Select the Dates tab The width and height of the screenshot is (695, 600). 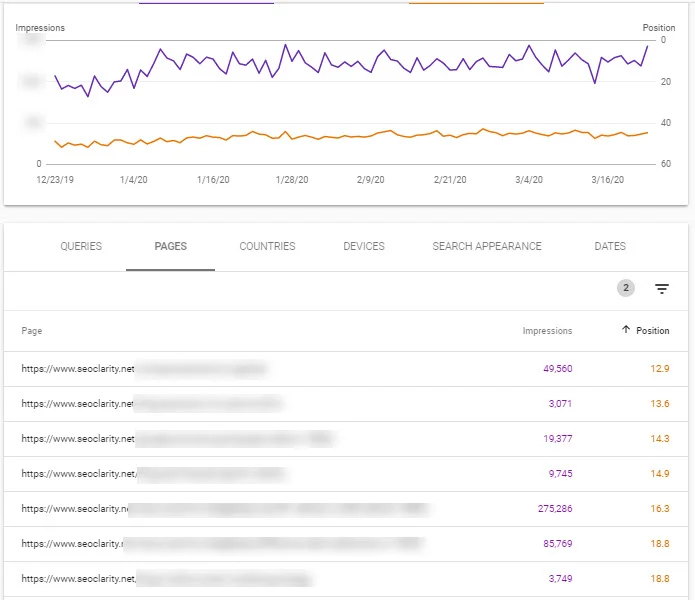pos(610,246)
